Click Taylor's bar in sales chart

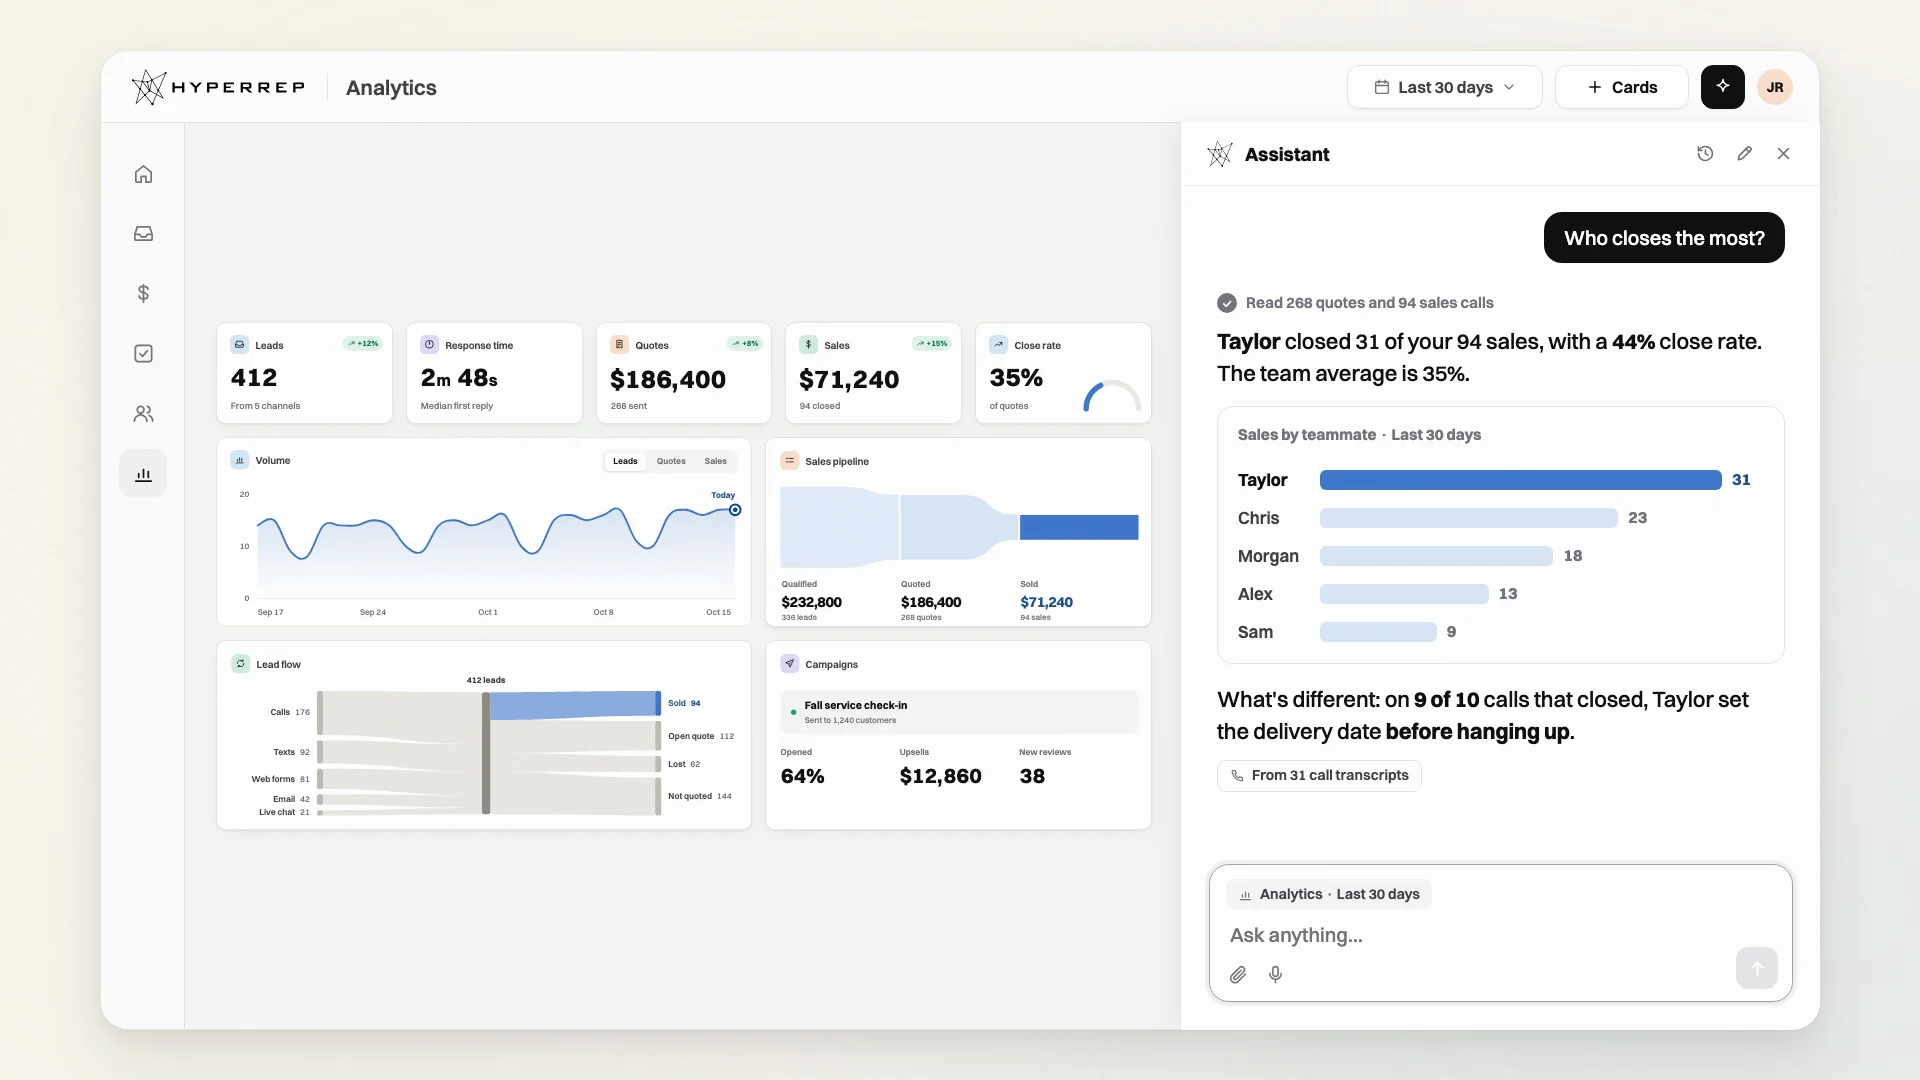click(1520, 480)
